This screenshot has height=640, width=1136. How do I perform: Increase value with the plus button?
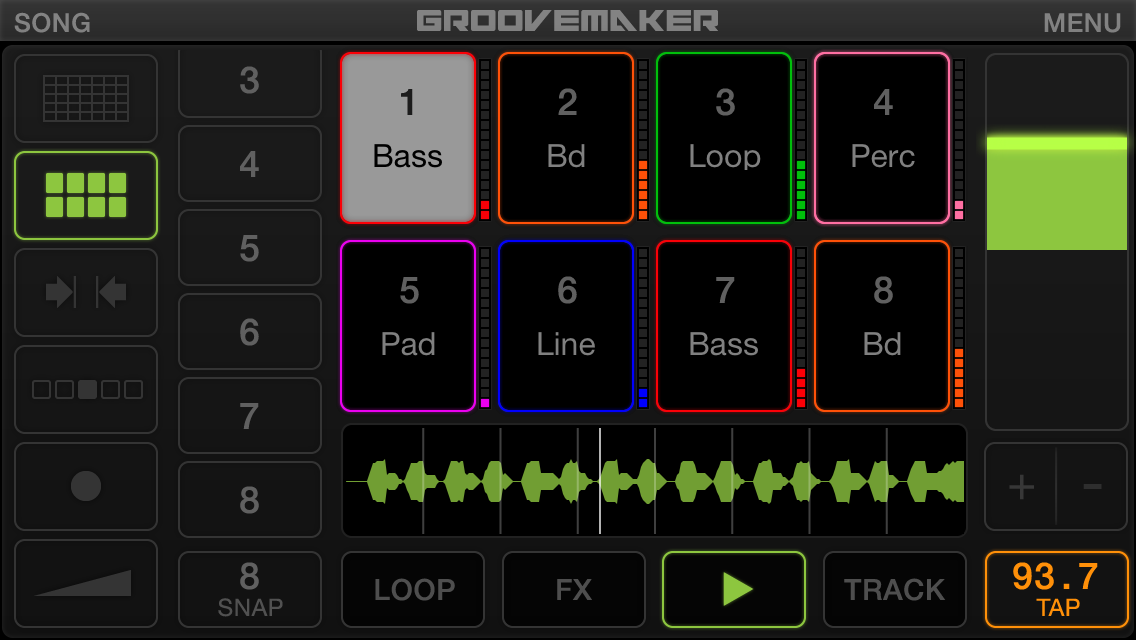click(x=1022, y=486)
